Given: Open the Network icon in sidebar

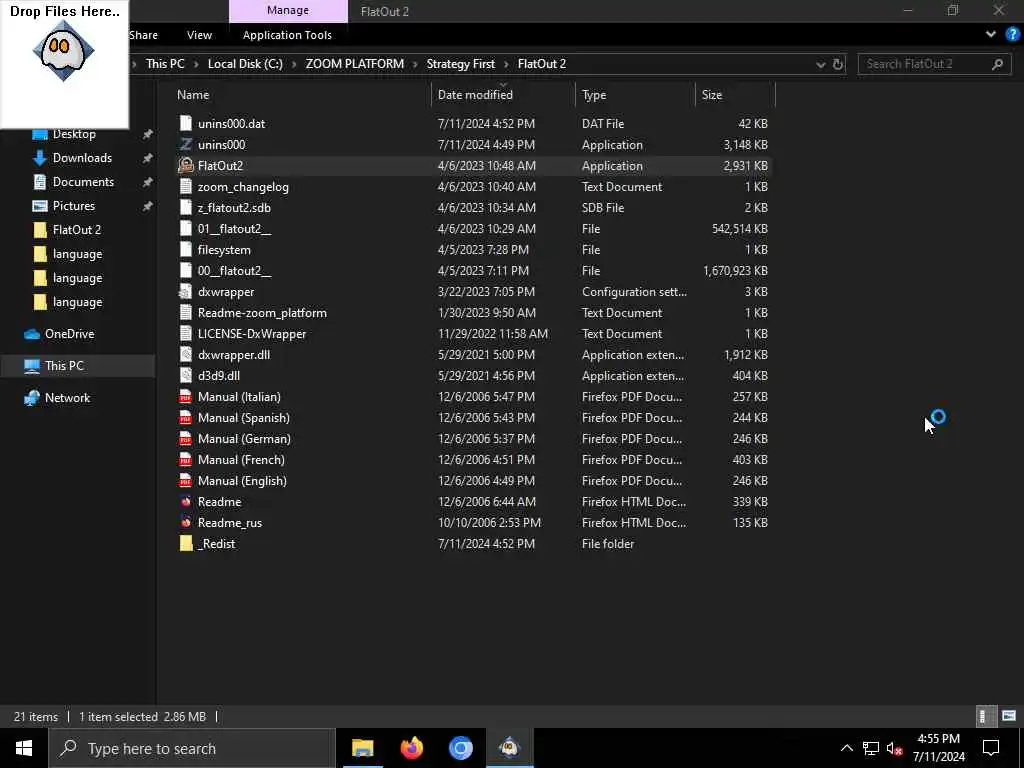Looking at the screenshot, I should tap(32, 398).
